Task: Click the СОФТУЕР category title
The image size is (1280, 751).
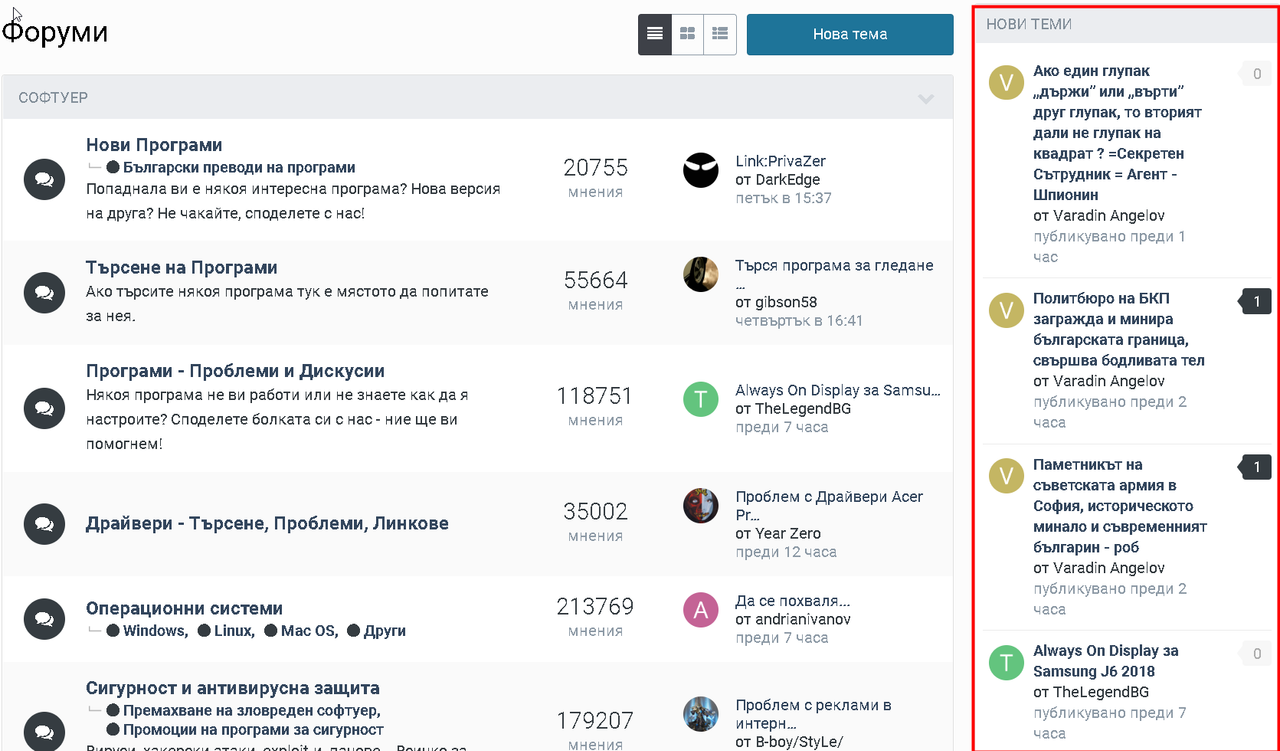Action: 53,98
